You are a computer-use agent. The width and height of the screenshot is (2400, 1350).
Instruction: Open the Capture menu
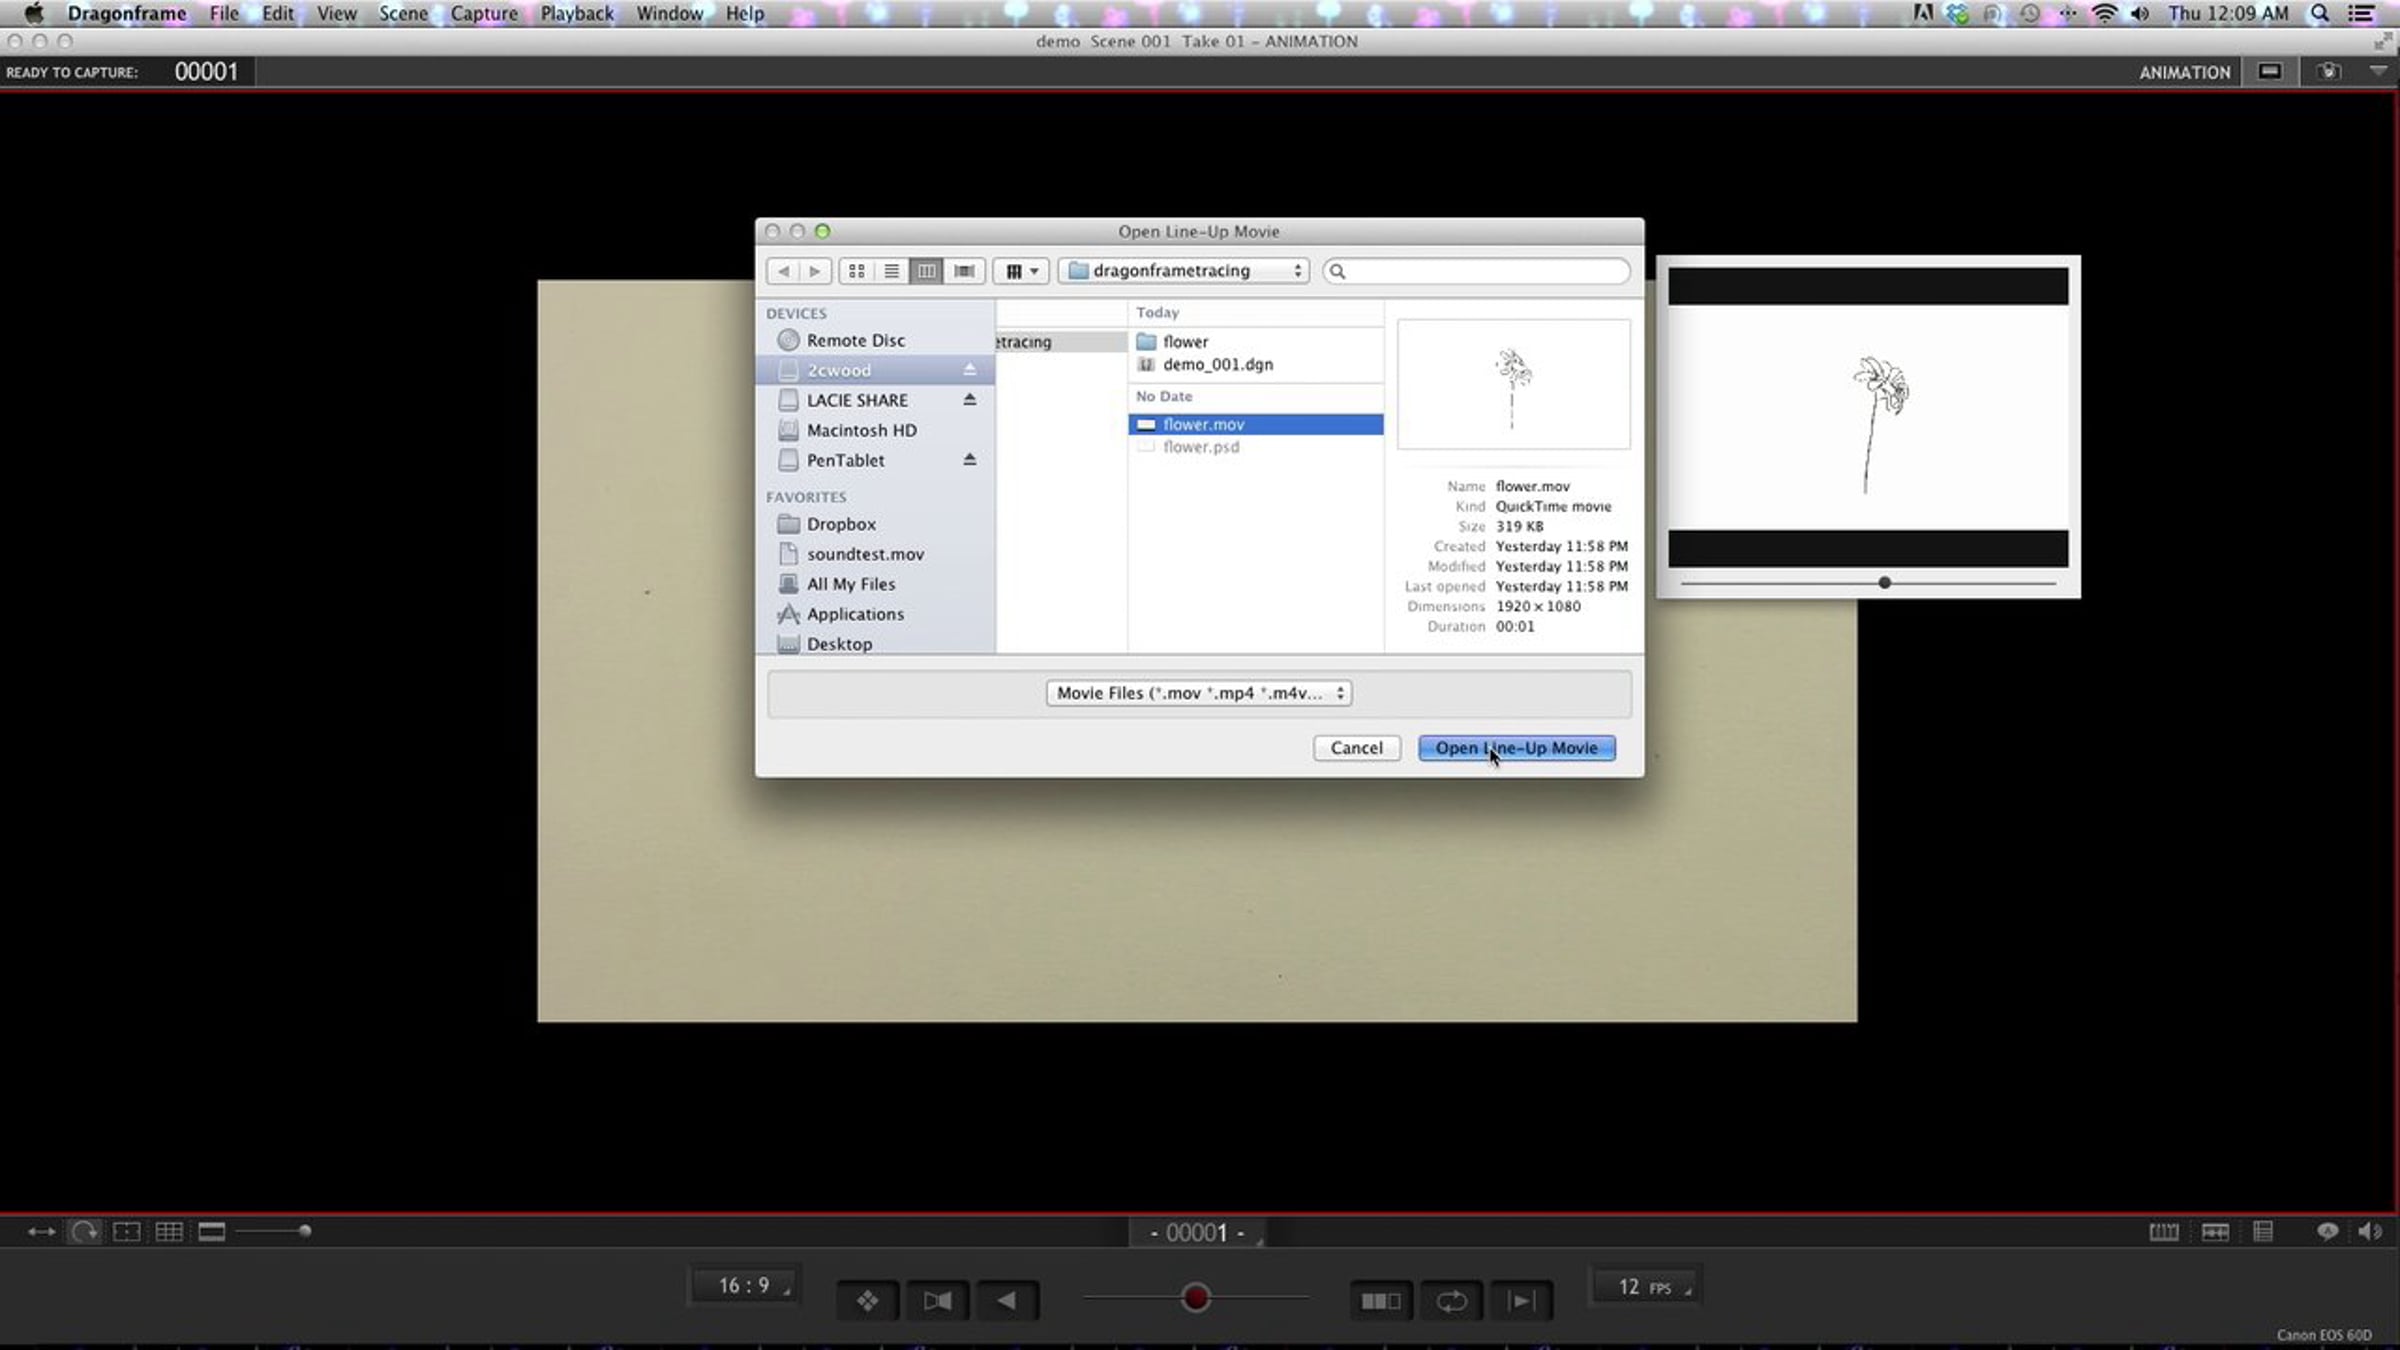click(484, 13)
